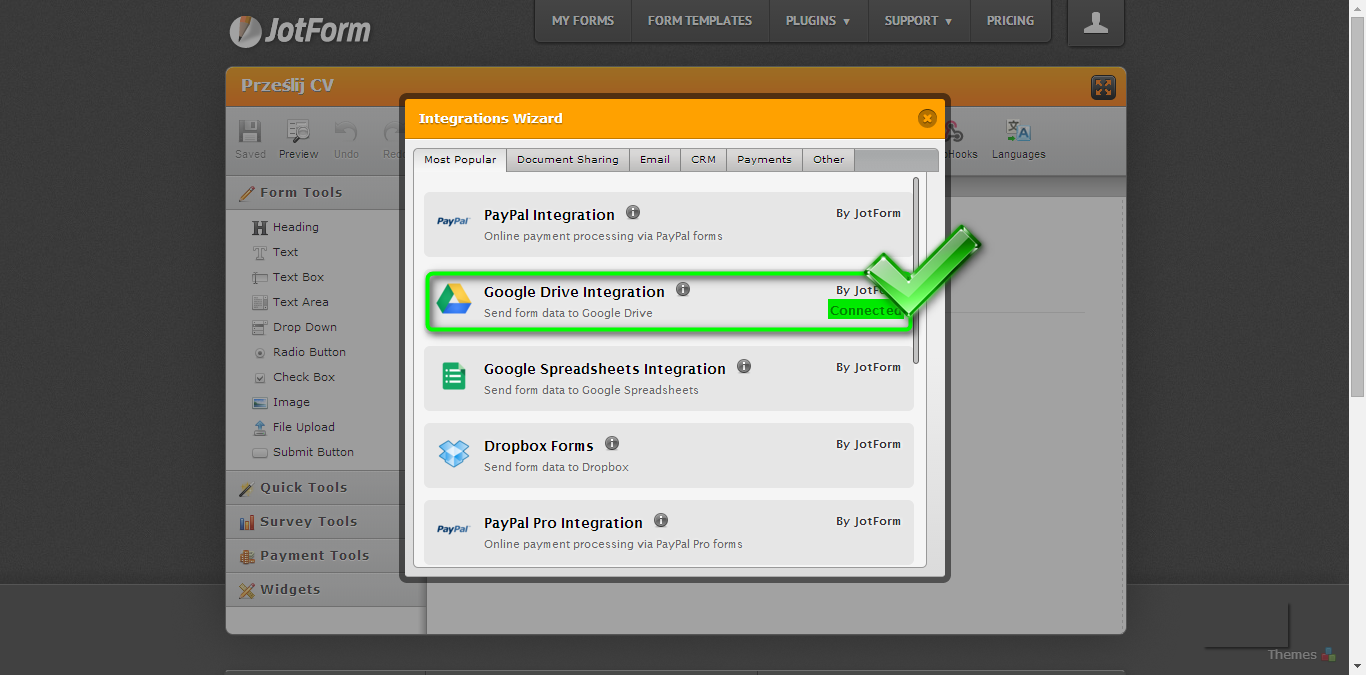This screenshot has height=675, width=1366.
Task: Show info for Google Spreadsheets Integration
Action: 744,366
